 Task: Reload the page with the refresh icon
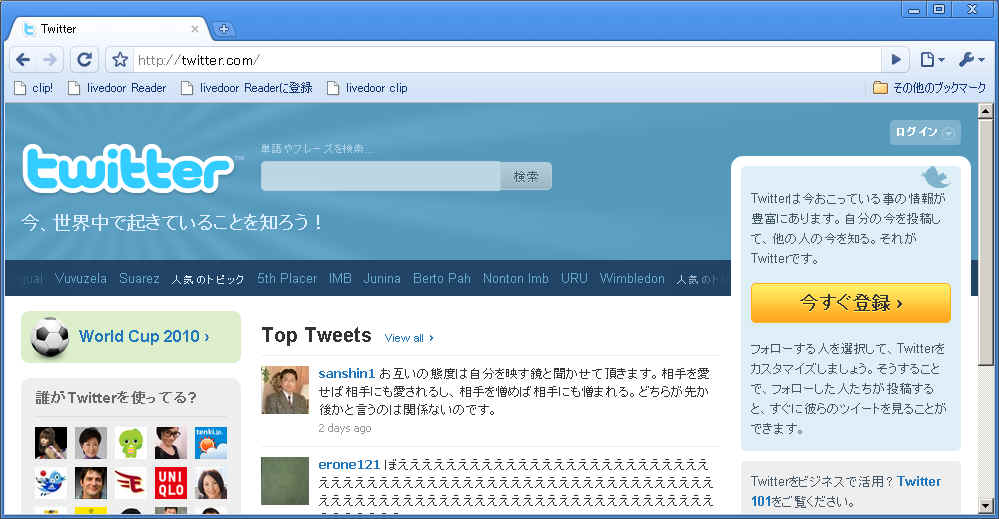click(x=83, y=60)
